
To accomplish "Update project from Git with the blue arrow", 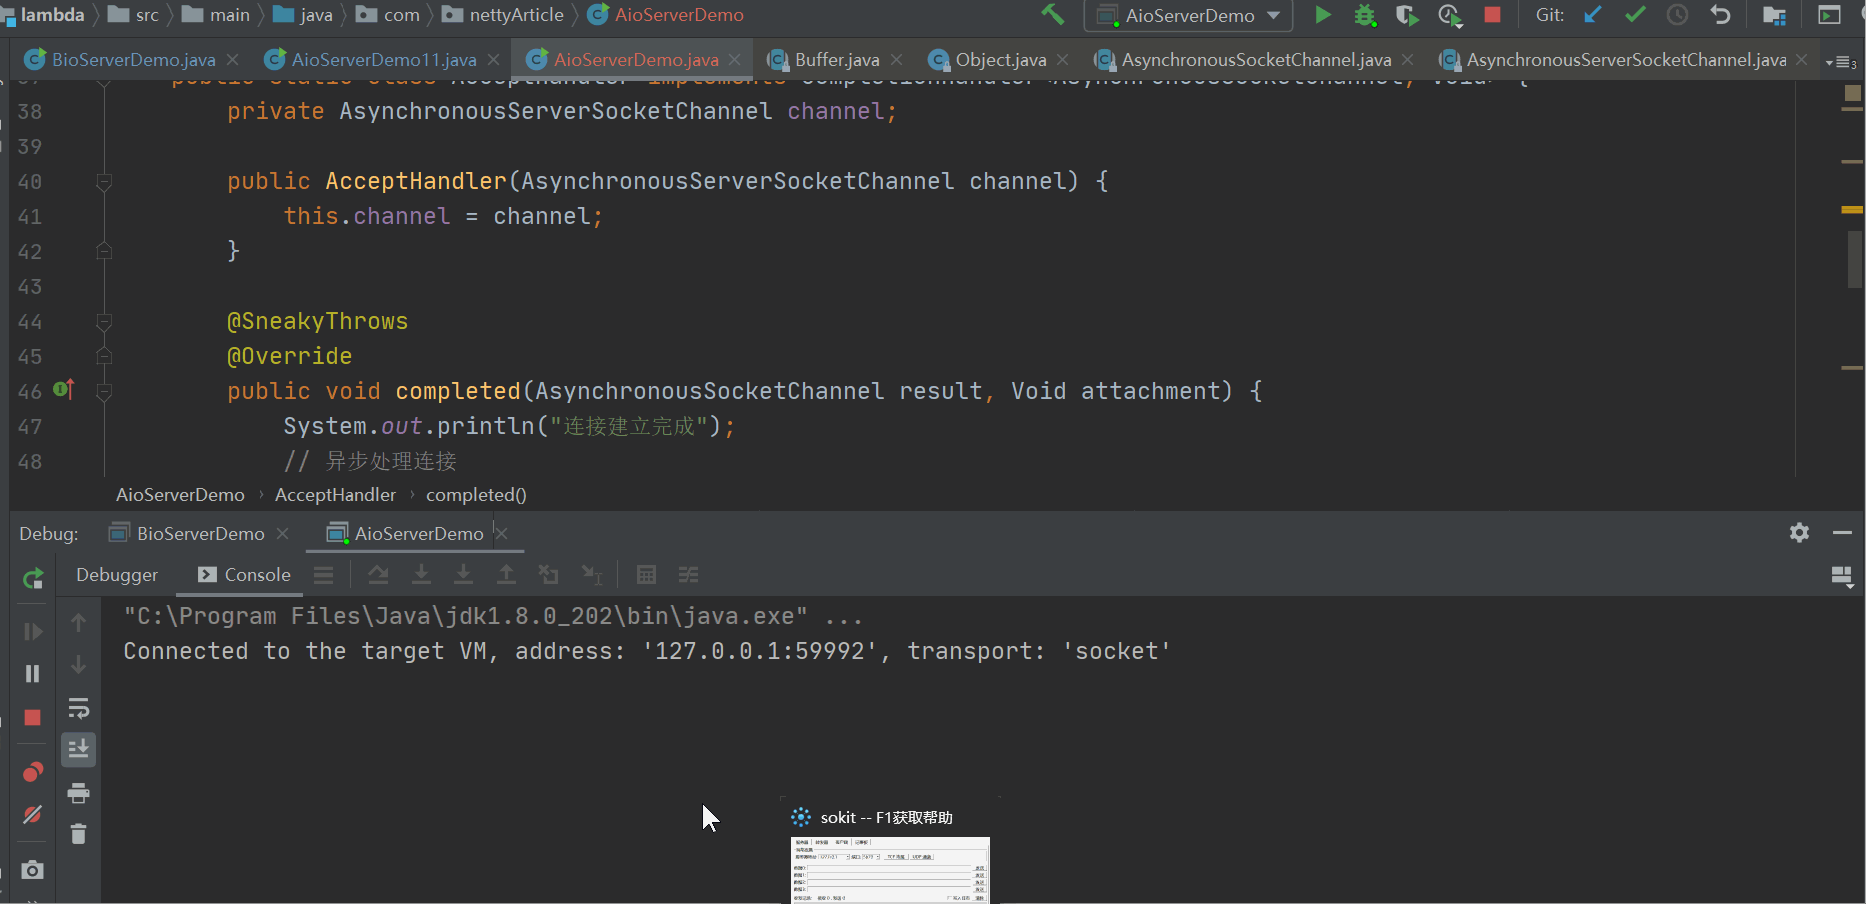I will pos(1592,15).
